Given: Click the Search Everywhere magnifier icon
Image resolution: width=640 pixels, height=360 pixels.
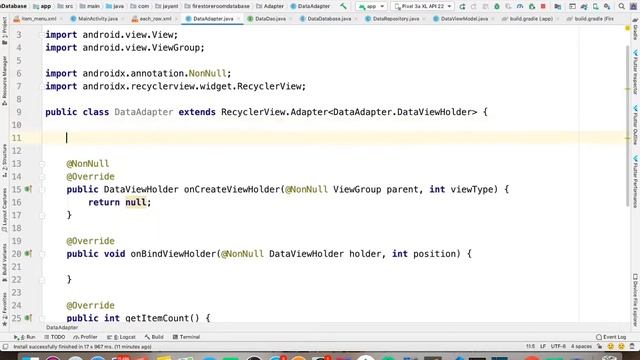Looking at the screenshot, I should click(622, 7).
